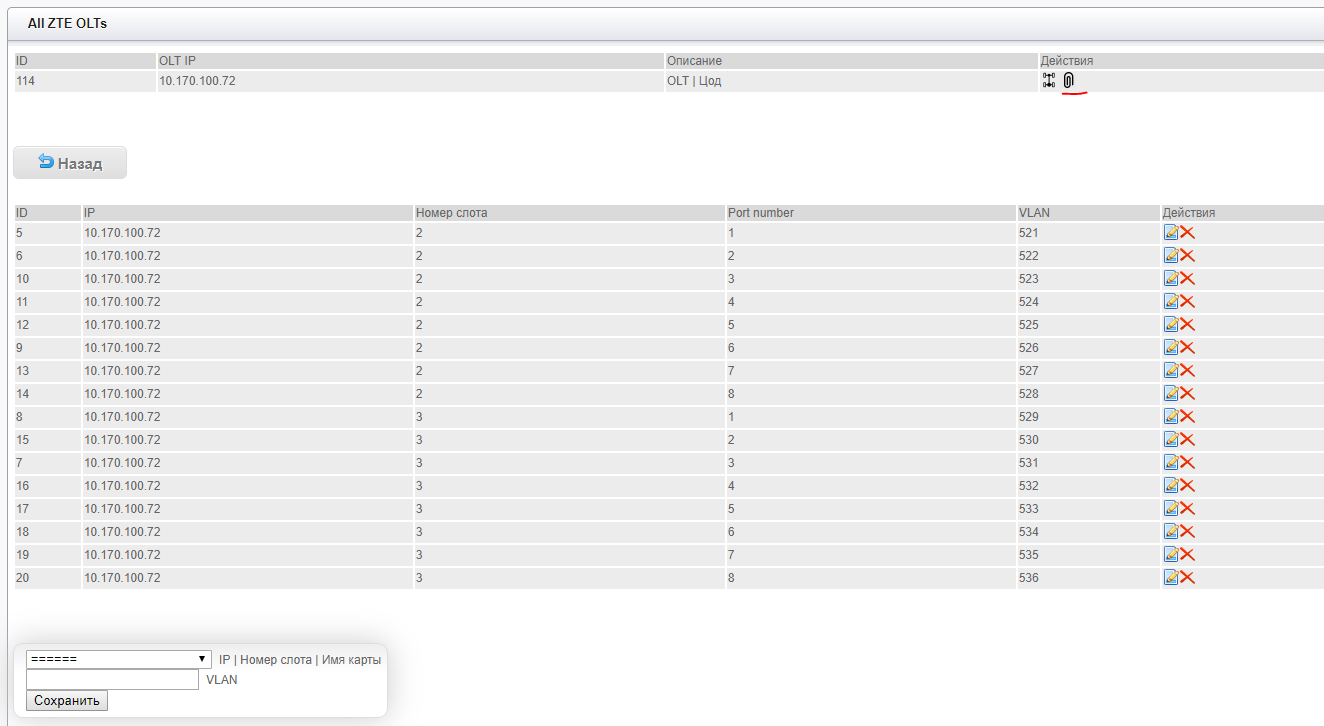
Task: Click the ID 20 link in last row
Action: [x=22, y=578]
